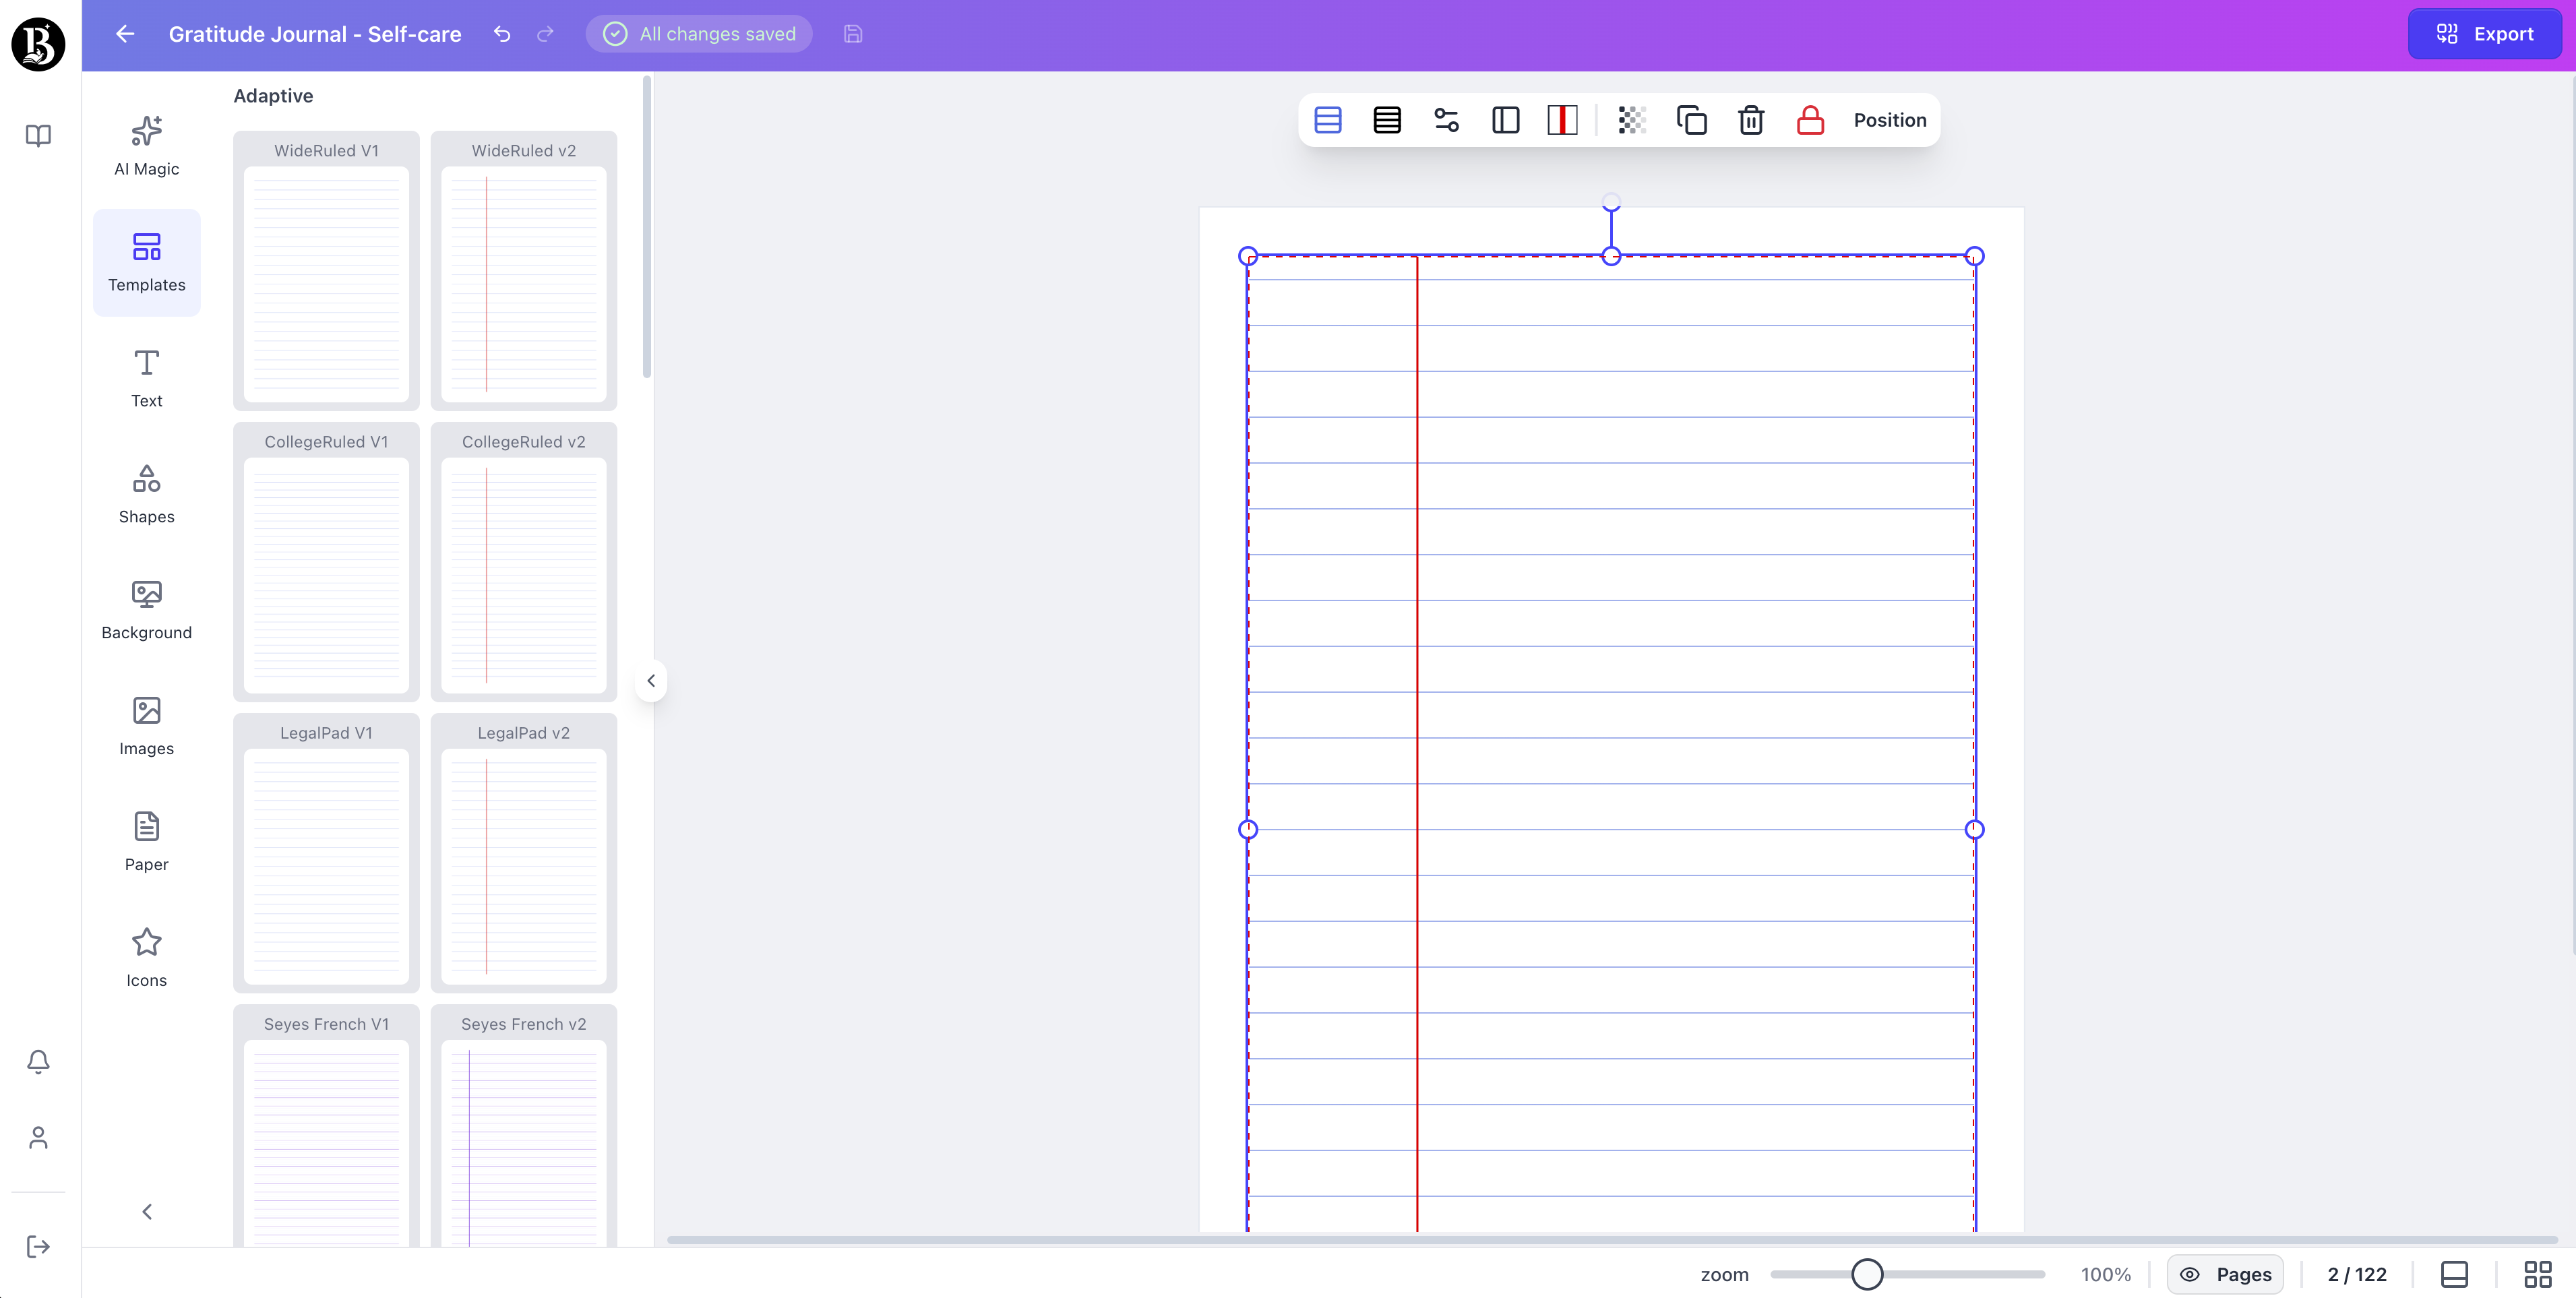Open the Icons panel
This screenshot has width=2576, height=1298.
click(x=146, y=957)
